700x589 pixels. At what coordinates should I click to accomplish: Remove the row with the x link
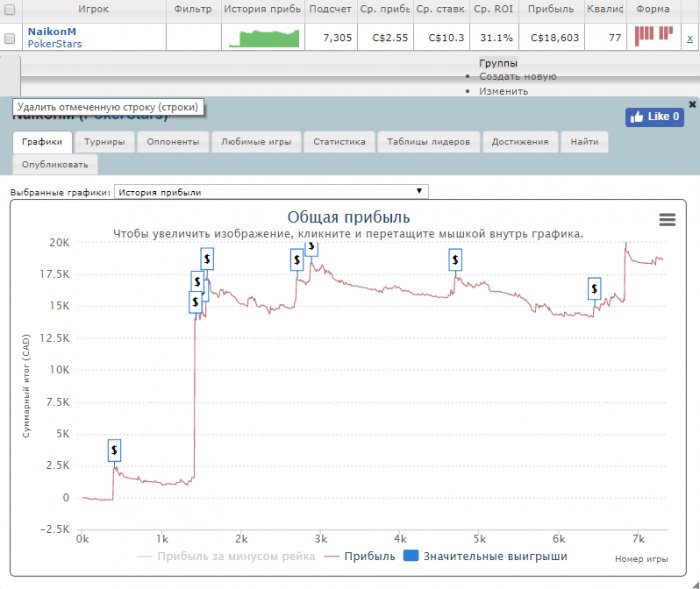[689, 38]
